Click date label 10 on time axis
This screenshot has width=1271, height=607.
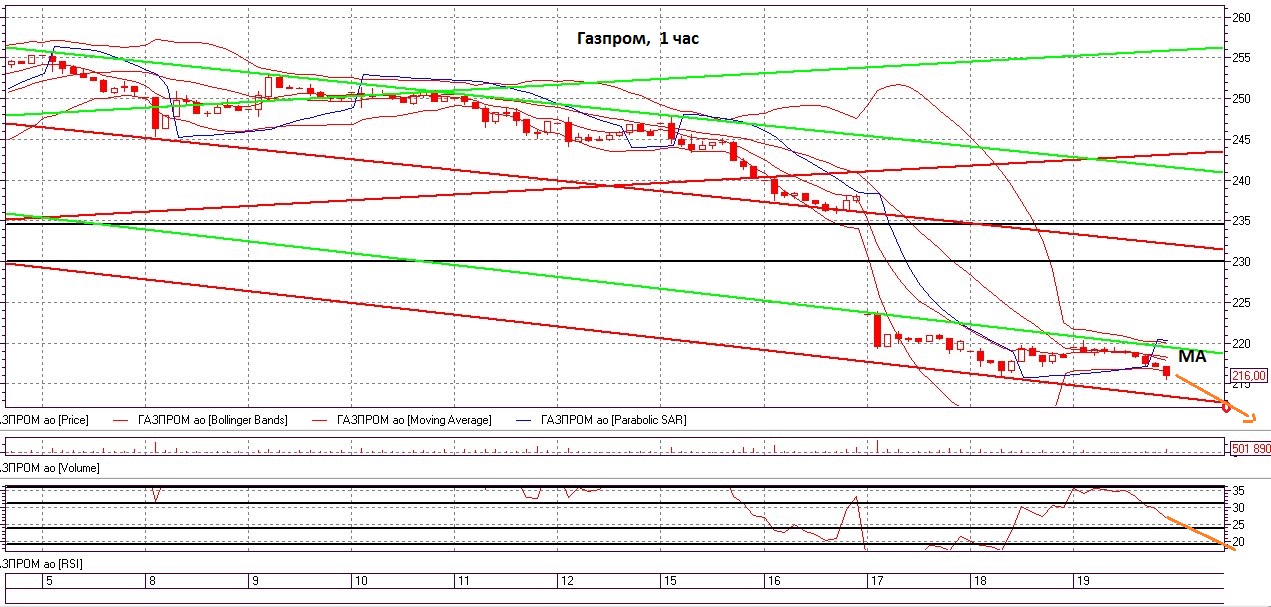361,581
